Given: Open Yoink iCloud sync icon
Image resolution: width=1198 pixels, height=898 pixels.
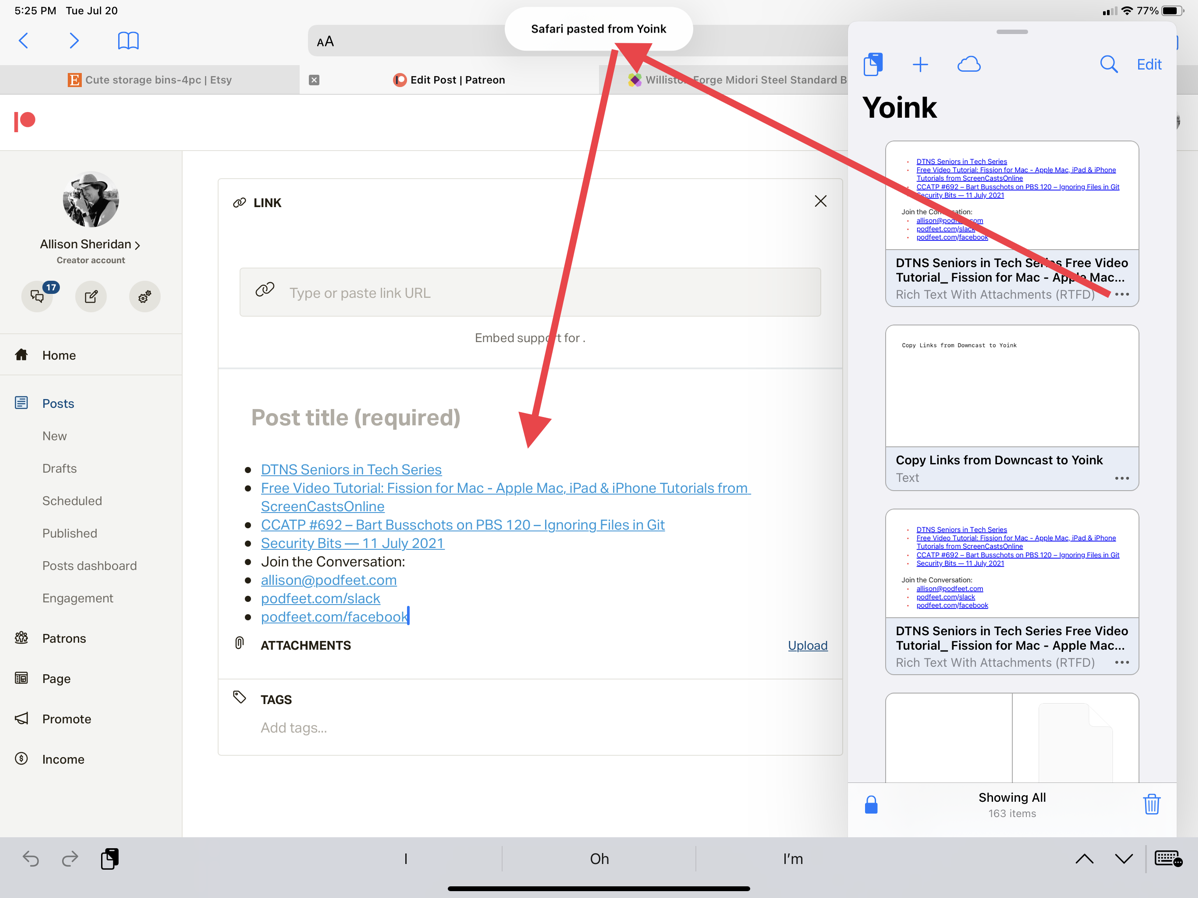Looking at the screenshot, I should 968,65.
